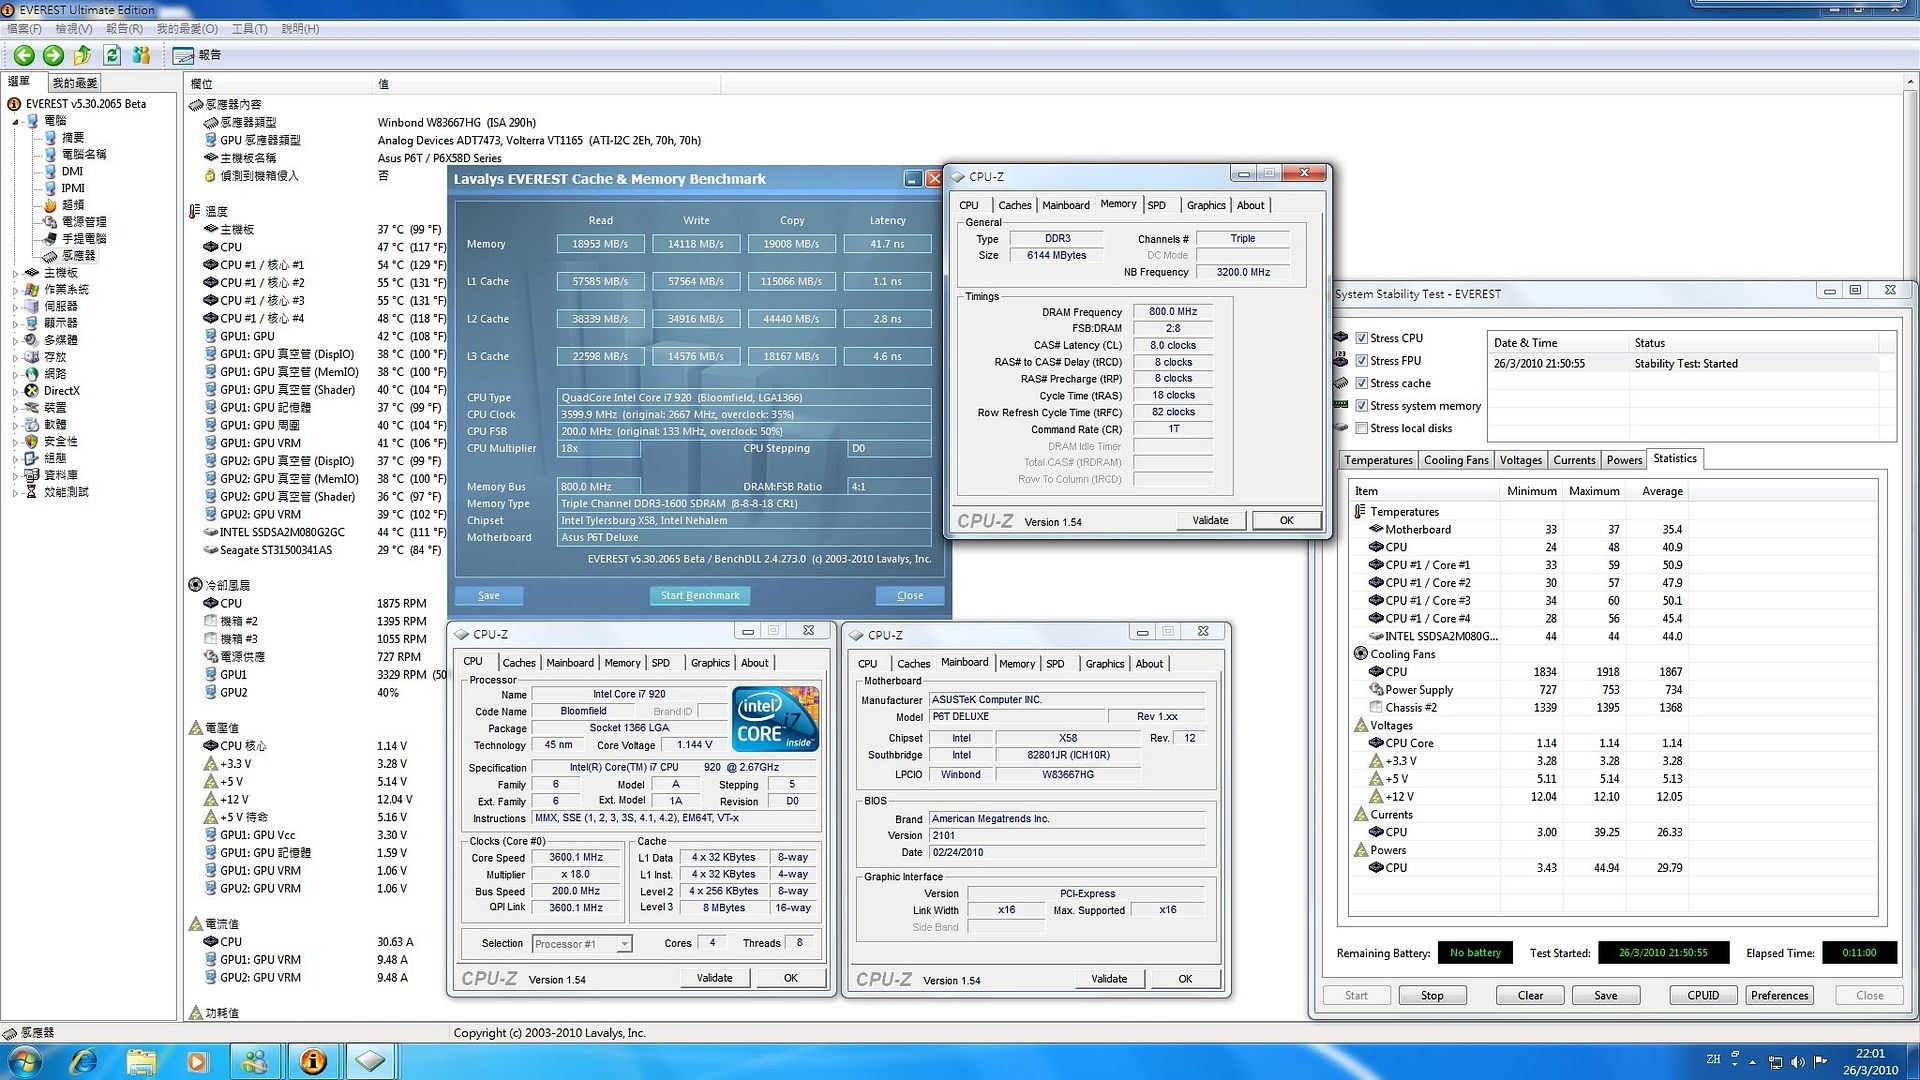Click the volume speaker tray icon
Viewport: 1920px width, 1080px height.
[1798, 1062]
